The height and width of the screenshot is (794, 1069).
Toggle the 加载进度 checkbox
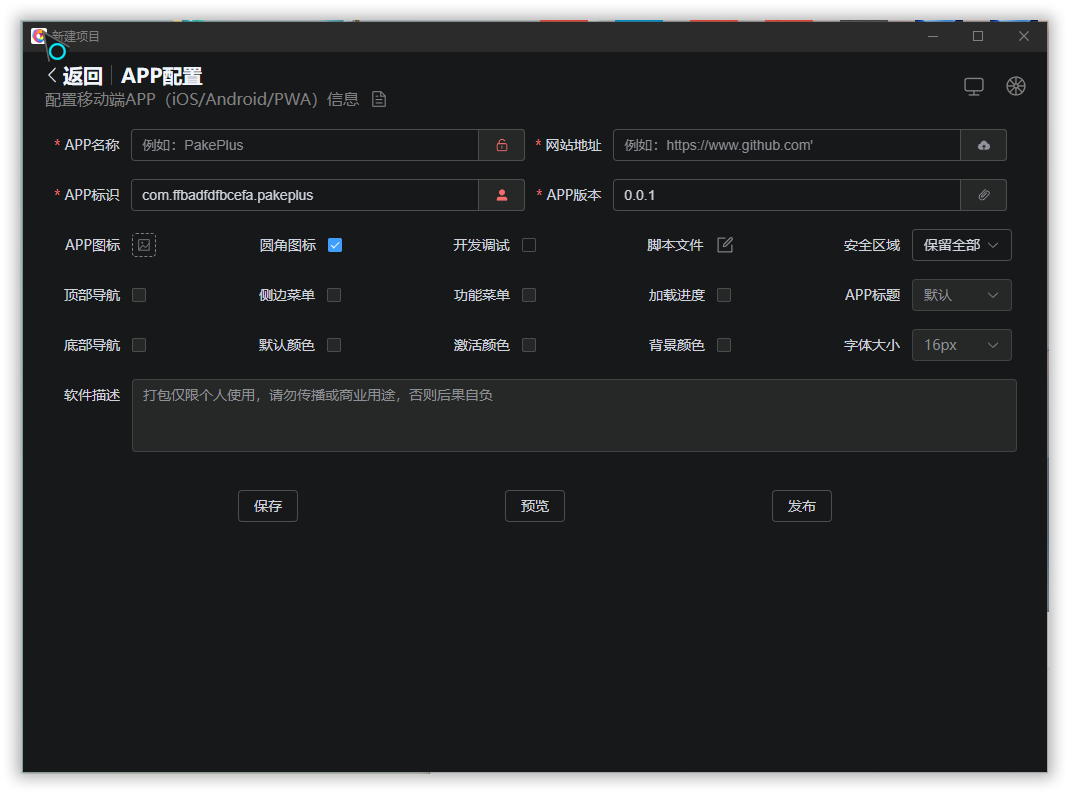click(724, 295)
